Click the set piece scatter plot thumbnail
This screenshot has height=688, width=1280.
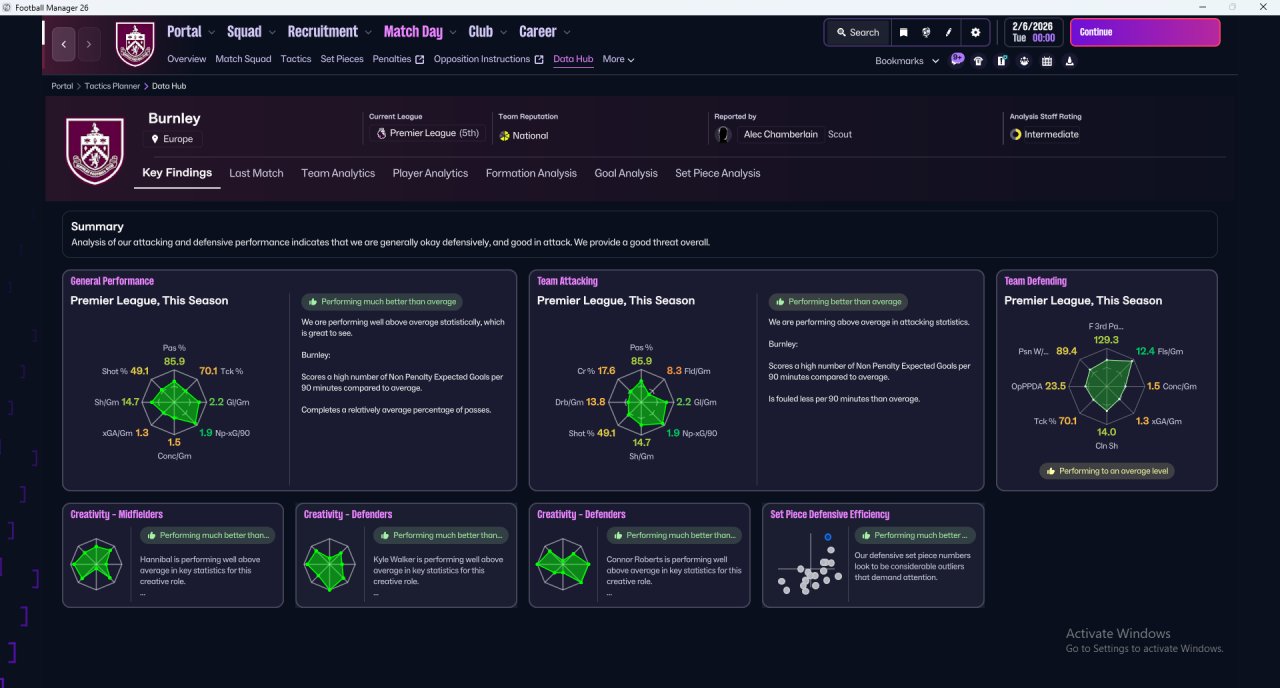(808, 565)
